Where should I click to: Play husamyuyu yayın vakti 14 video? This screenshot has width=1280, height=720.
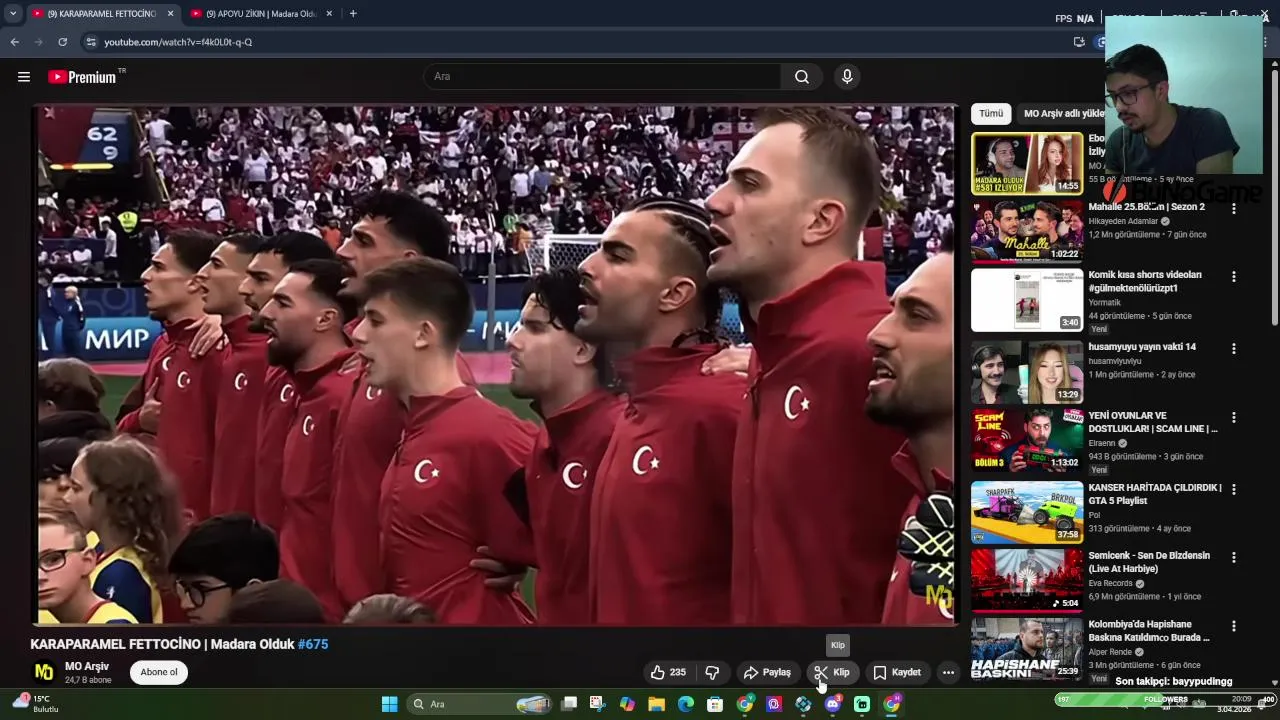(1027, 371)
